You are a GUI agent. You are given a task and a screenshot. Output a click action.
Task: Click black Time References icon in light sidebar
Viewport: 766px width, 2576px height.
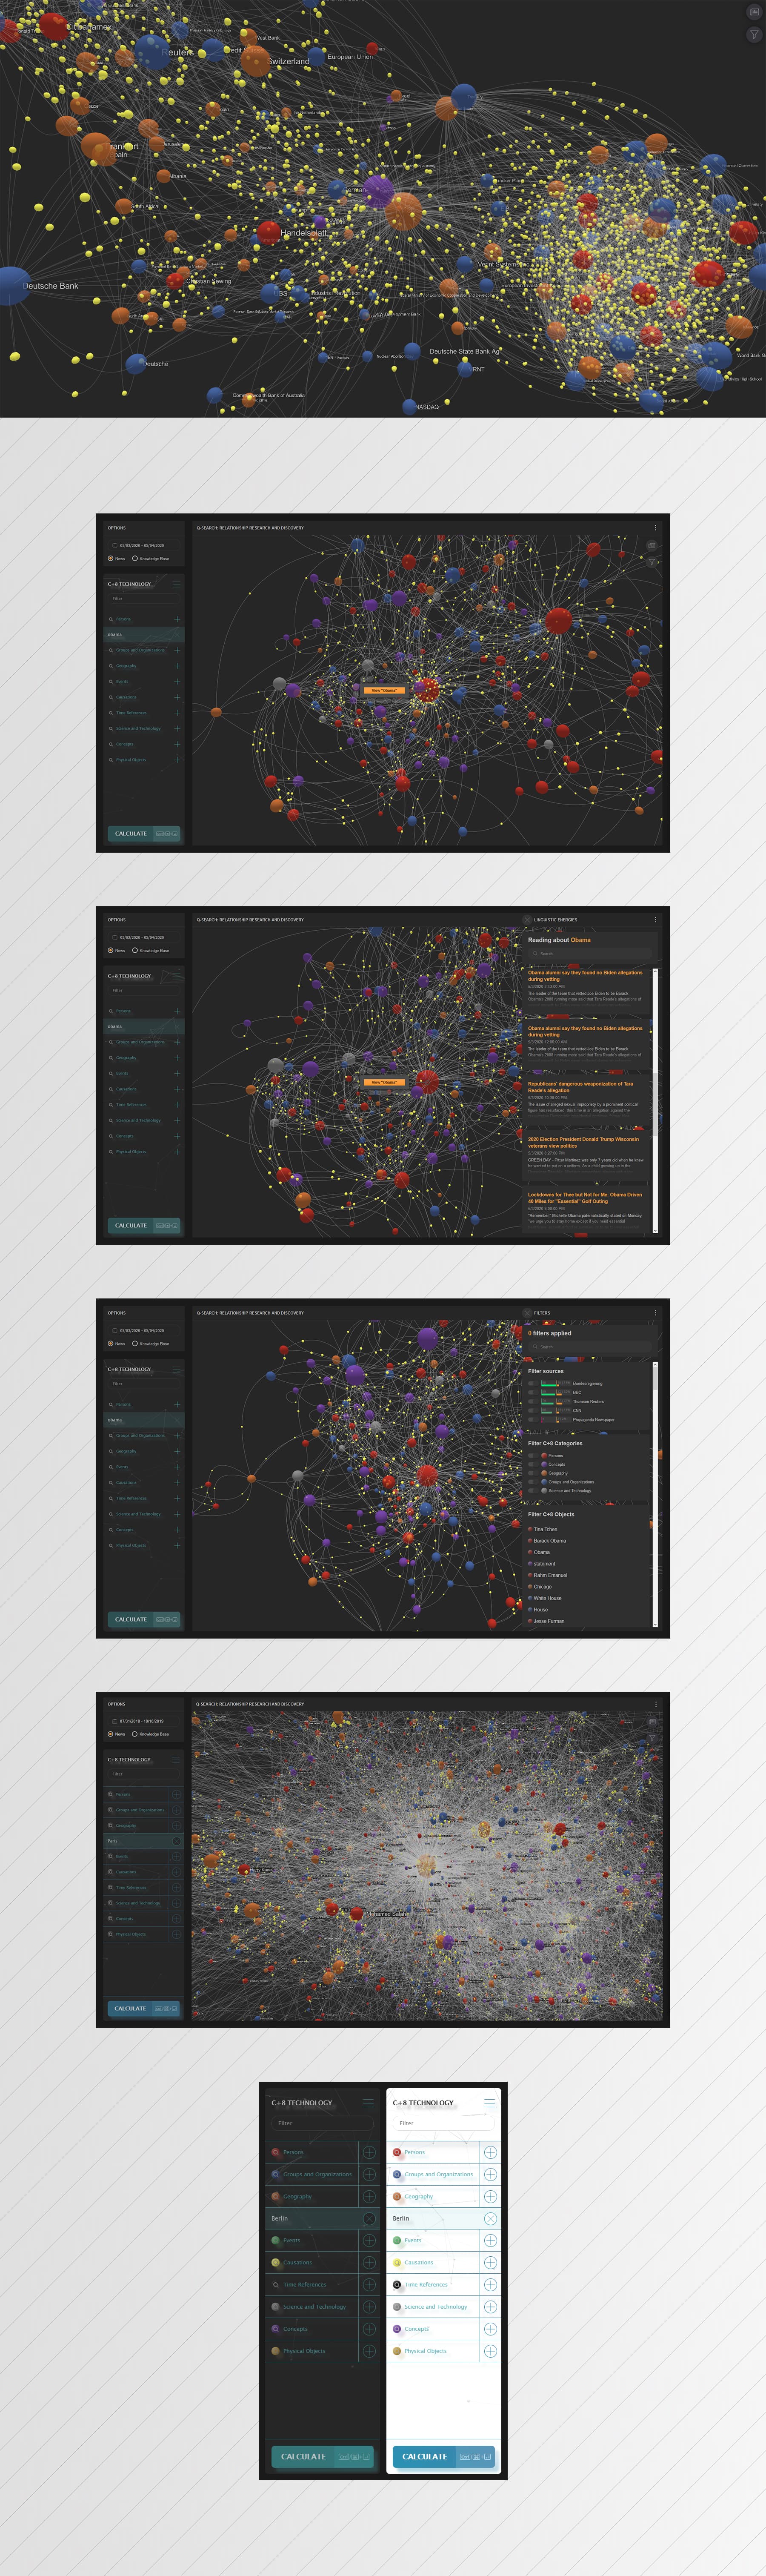coord(397,2284)
